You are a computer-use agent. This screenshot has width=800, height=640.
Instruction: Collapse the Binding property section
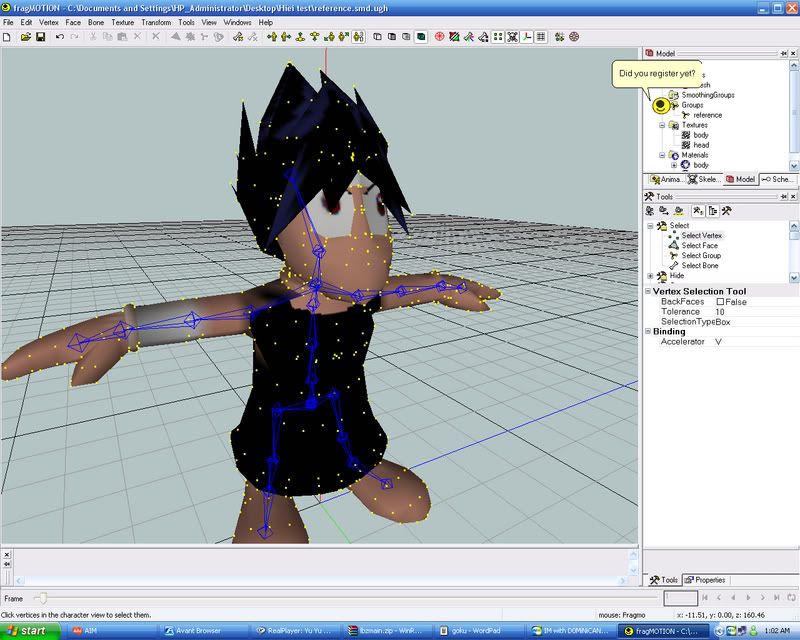coord(648,332)
